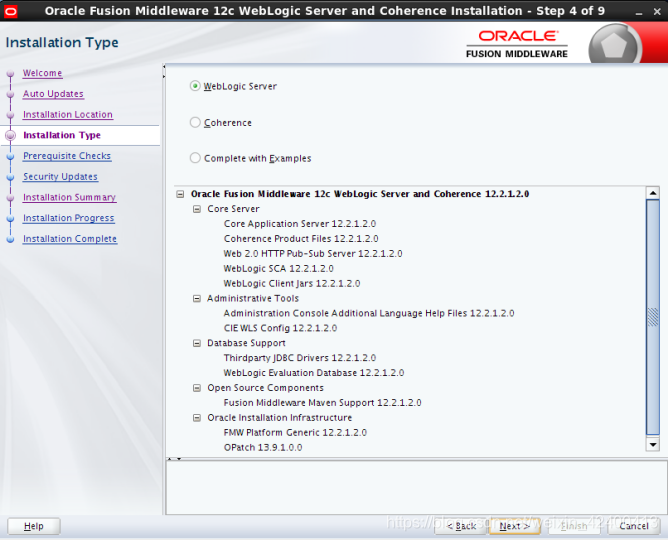Open the Welcome step link
Image resolution: width=668 pixels, height=541 pixels.
tap(43, 73)
